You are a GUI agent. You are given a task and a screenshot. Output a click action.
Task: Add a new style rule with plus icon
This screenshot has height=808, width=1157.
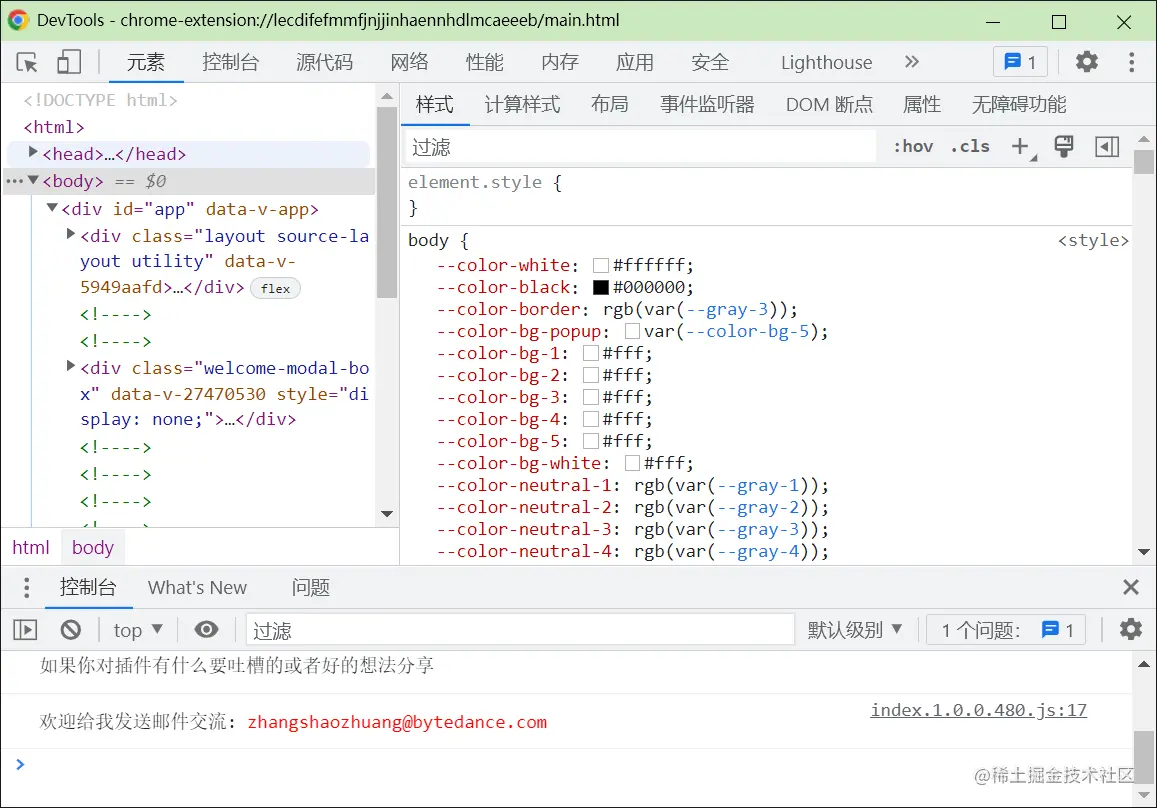click(1021, 146)
